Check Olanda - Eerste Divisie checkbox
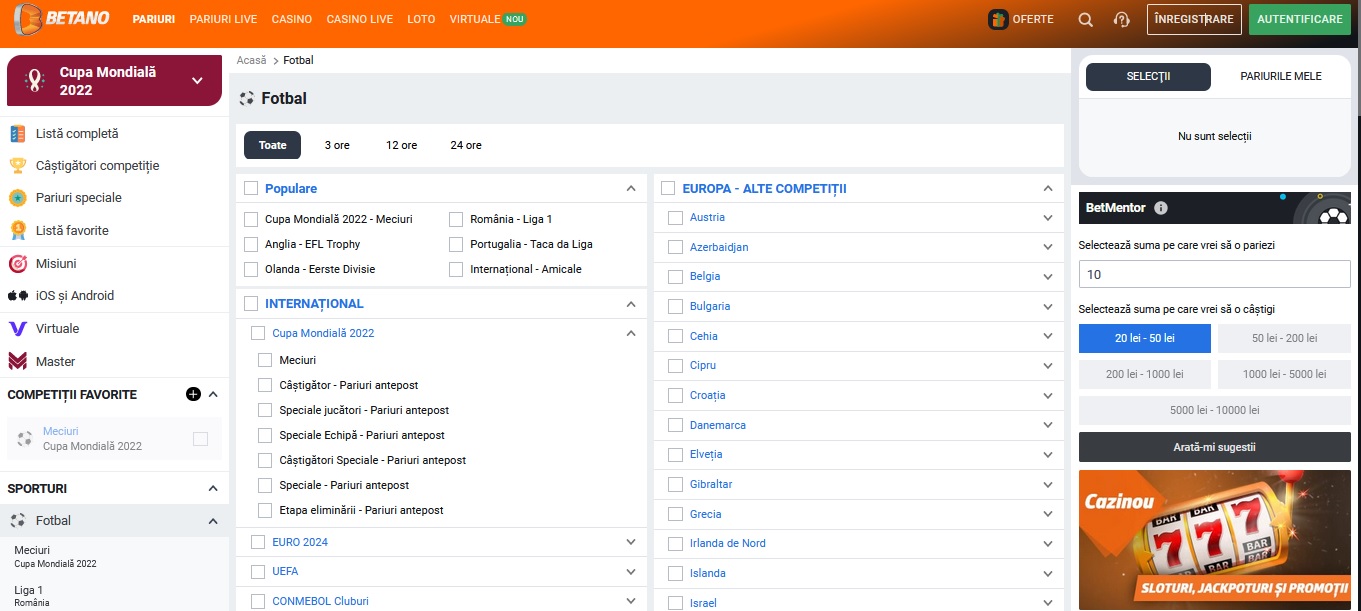Screen dimensions: 1361x611 251,269
